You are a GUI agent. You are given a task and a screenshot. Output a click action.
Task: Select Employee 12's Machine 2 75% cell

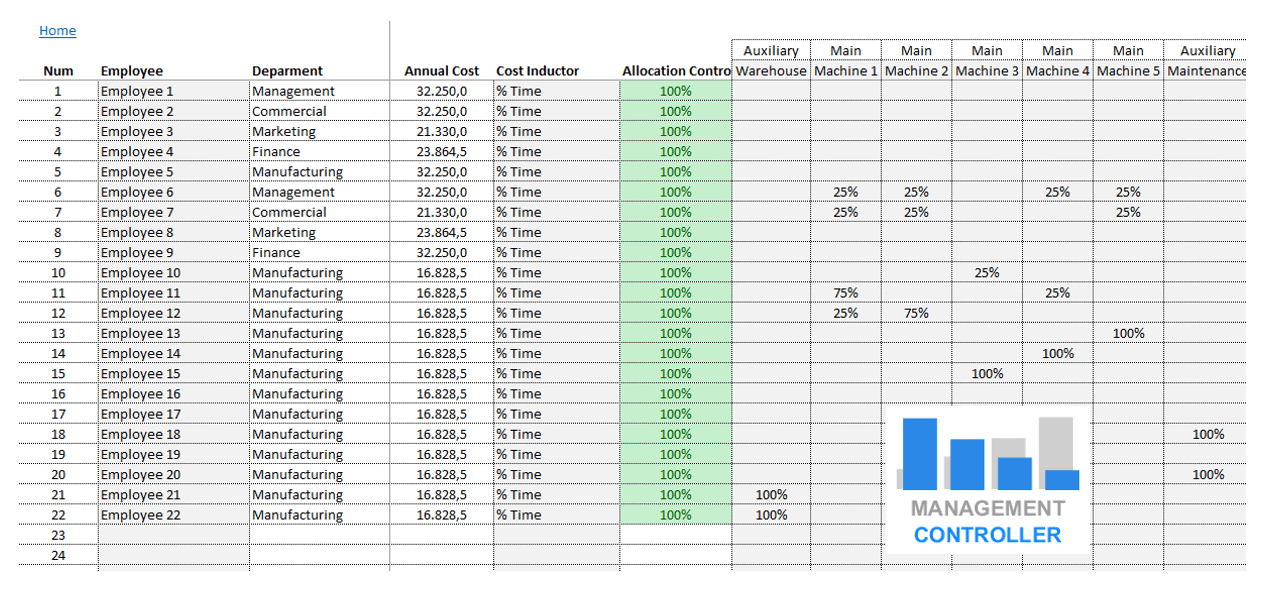coord(916,313)
